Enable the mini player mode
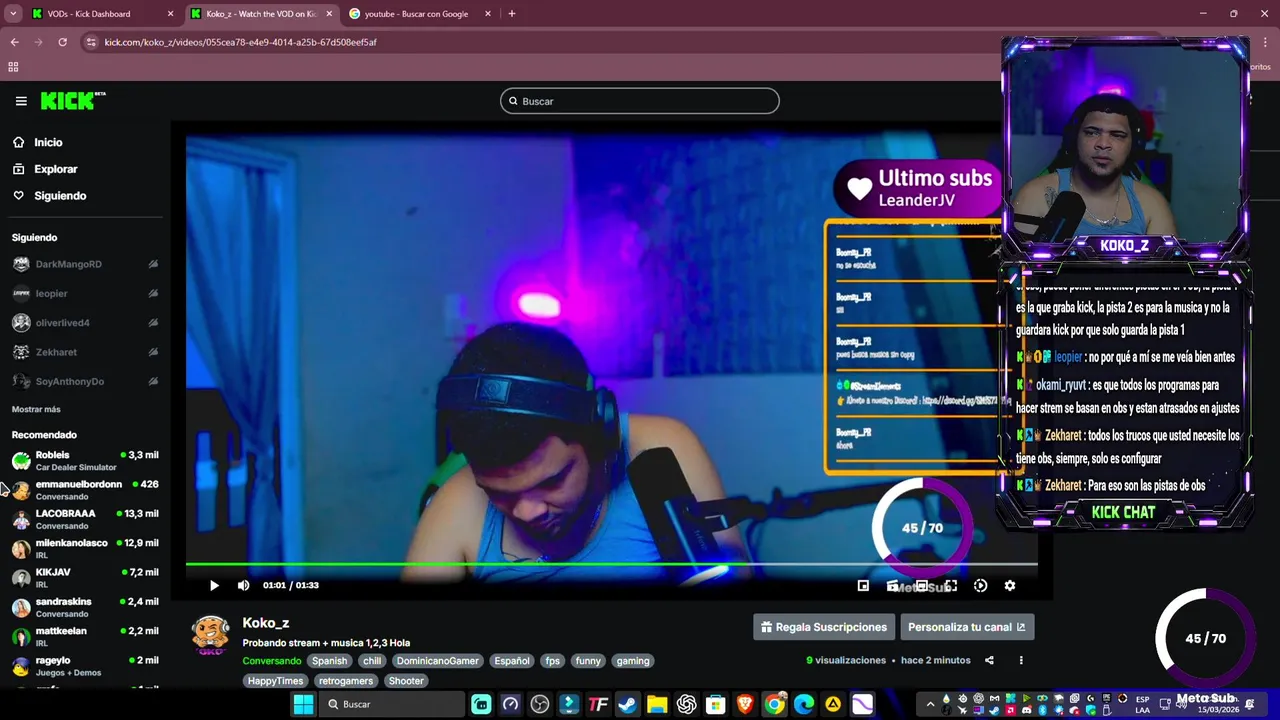Viewport: 1280px width, 720px height. tap(863, 586)
